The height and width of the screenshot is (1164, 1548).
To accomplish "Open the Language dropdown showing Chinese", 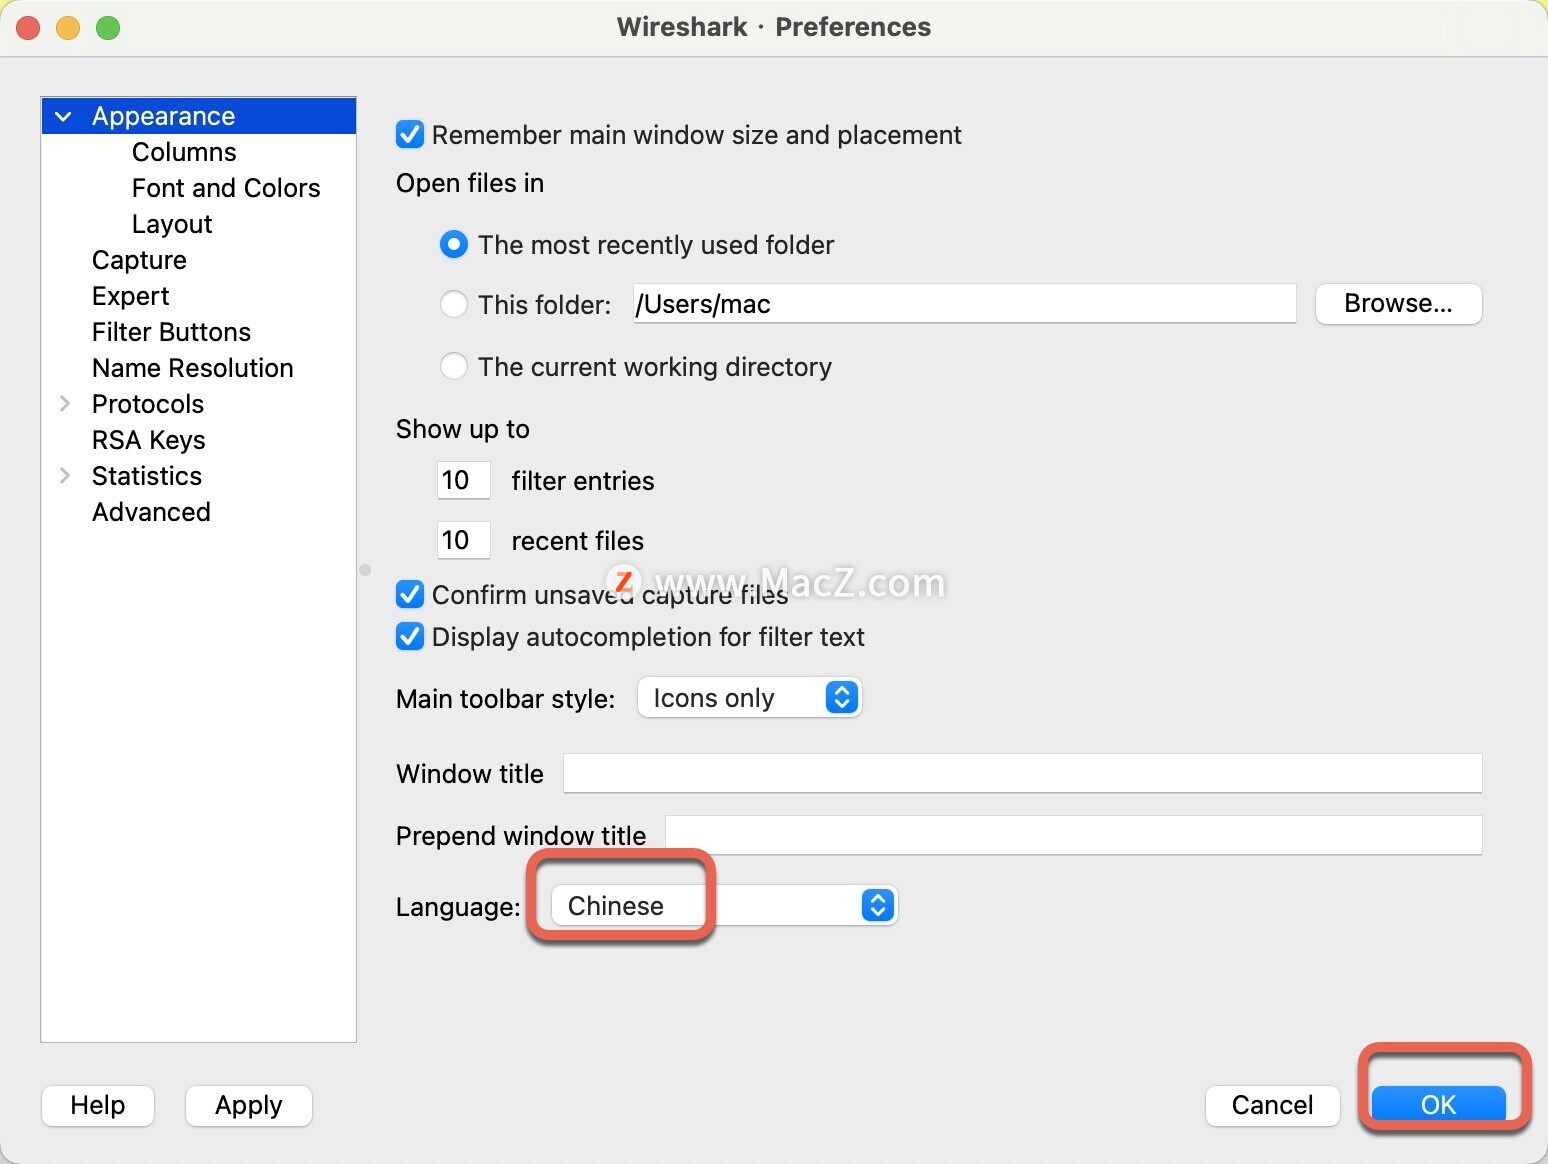I will 724,905.
